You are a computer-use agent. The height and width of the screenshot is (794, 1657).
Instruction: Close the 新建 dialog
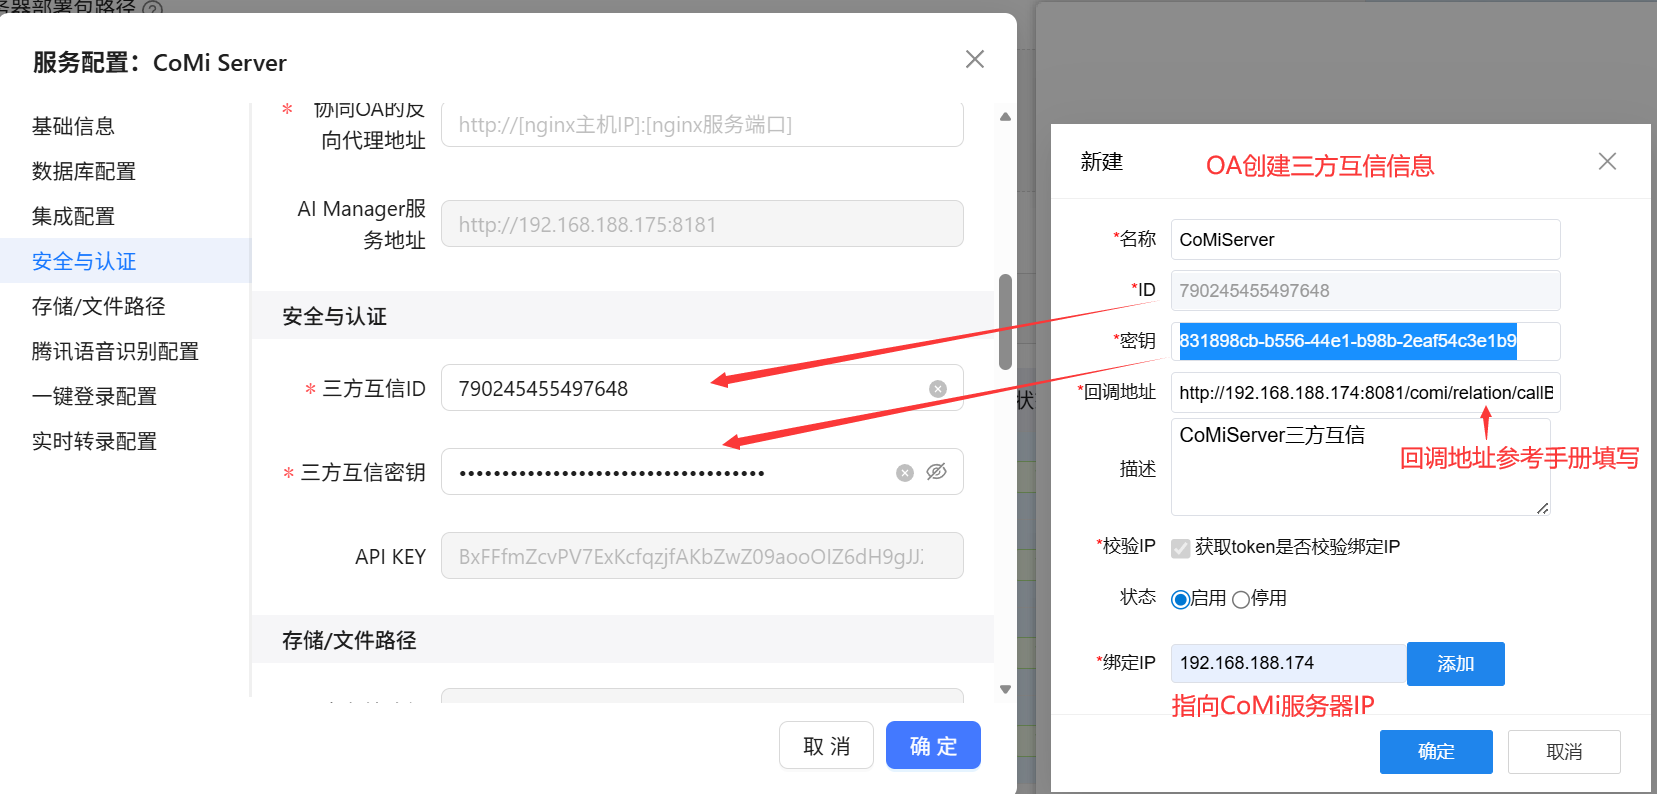tap(1607, 161)
